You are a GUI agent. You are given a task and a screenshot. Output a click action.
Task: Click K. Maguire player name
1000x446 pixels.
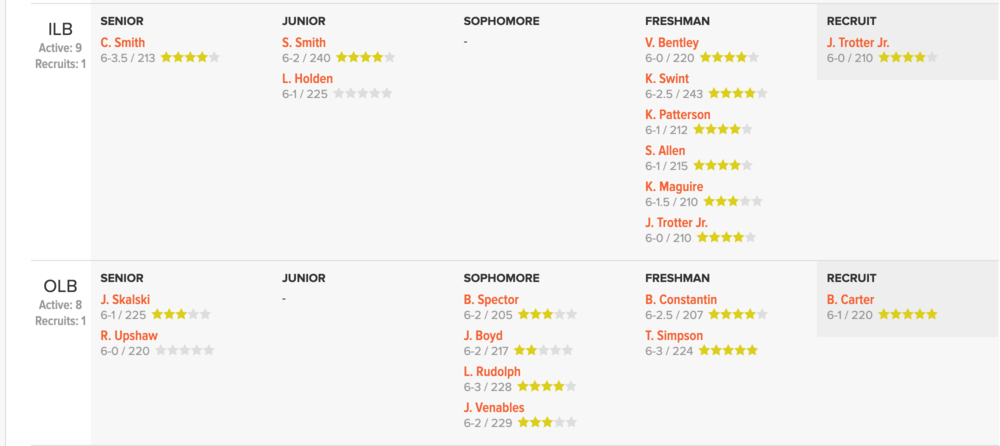coord(673,187)
